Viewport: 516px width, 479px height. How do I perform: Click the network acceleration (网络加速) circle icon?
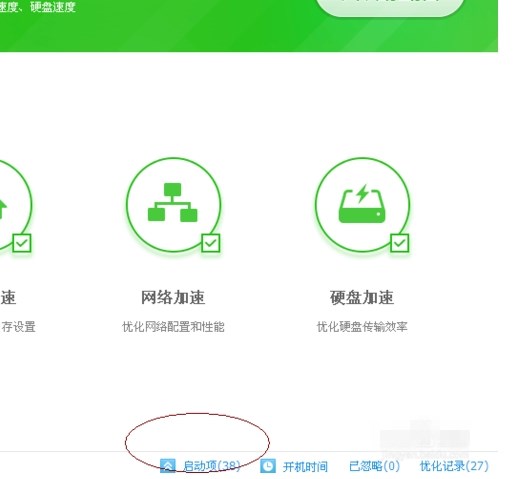pos(173,205)
